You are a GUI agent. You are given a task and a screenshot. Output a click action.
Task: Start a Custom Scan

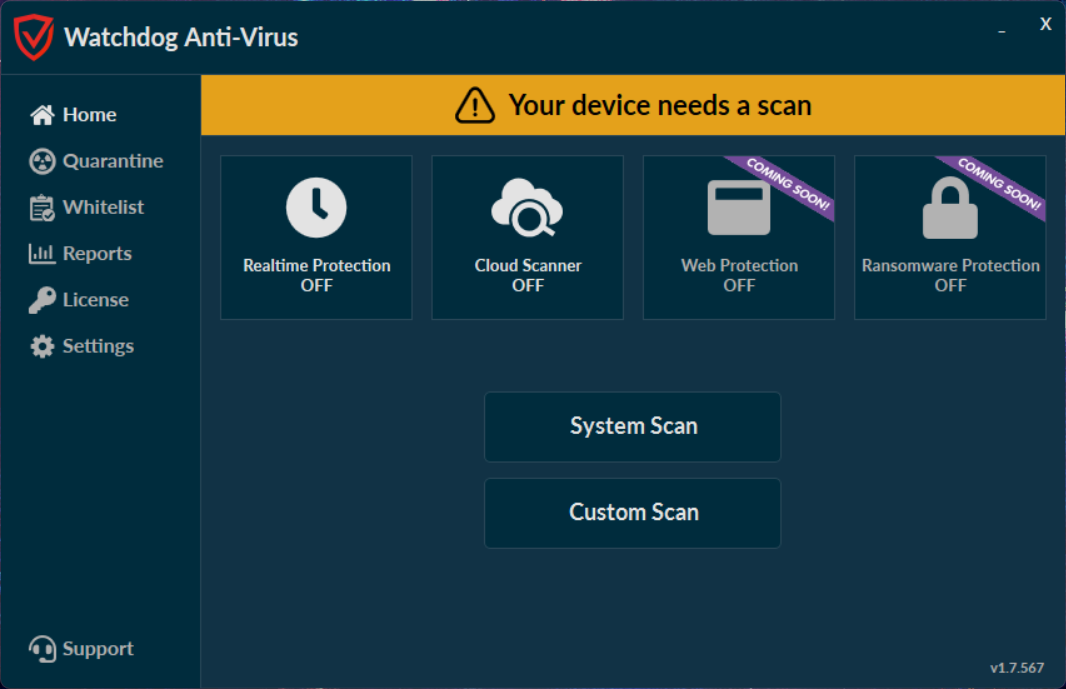[632, 513]
